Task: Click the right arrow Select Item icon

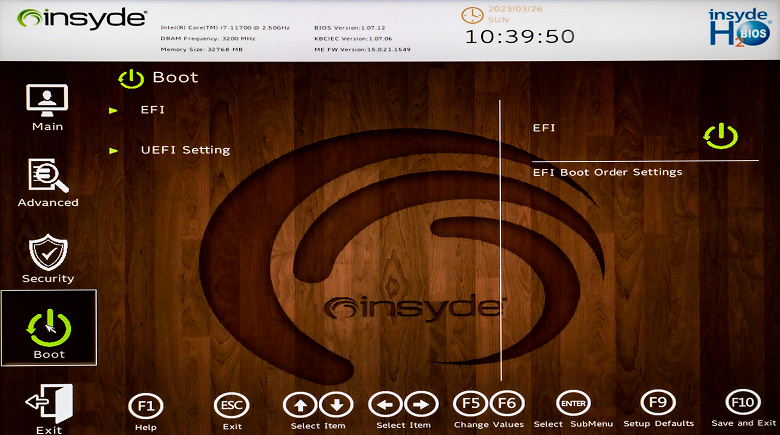Action: (x=421, y=404)
